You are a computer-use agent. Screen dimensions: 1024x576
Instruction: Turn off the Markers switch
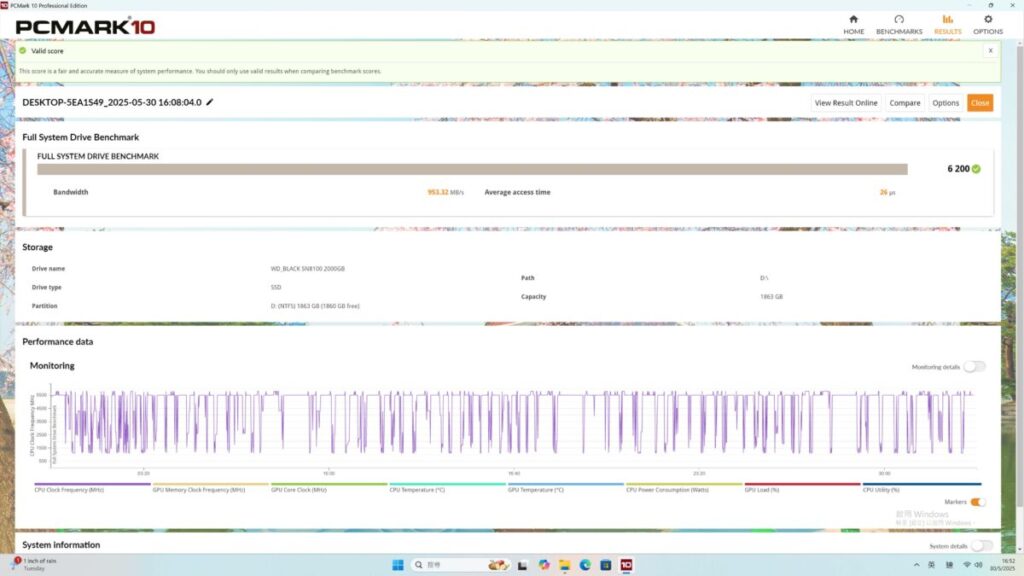(978, 502)
